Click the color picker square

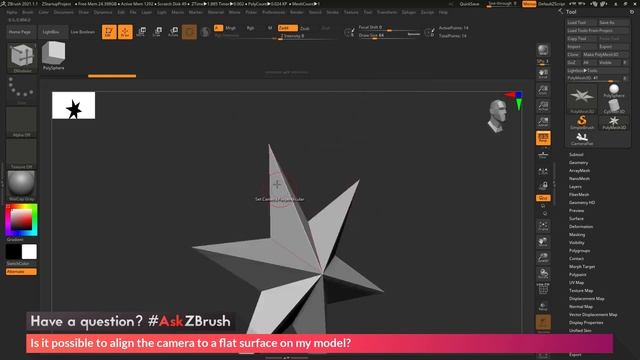pyautogui.click(x=21, y=220)
